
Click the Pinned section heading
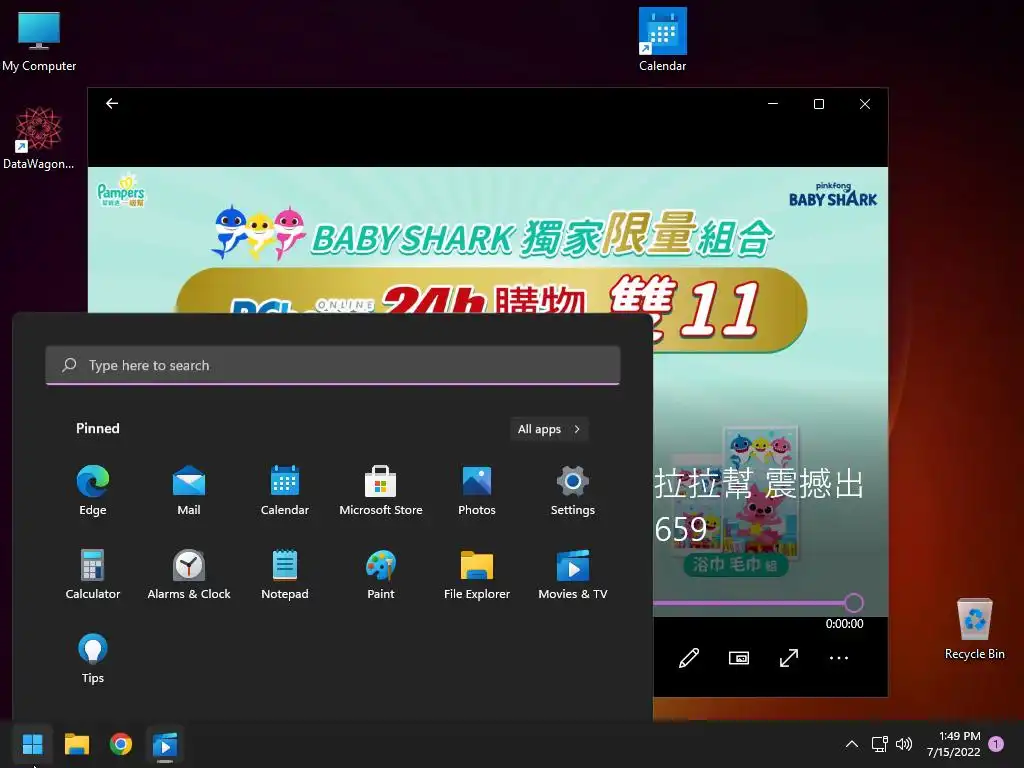pyautogui.click(x=98, y=428)
